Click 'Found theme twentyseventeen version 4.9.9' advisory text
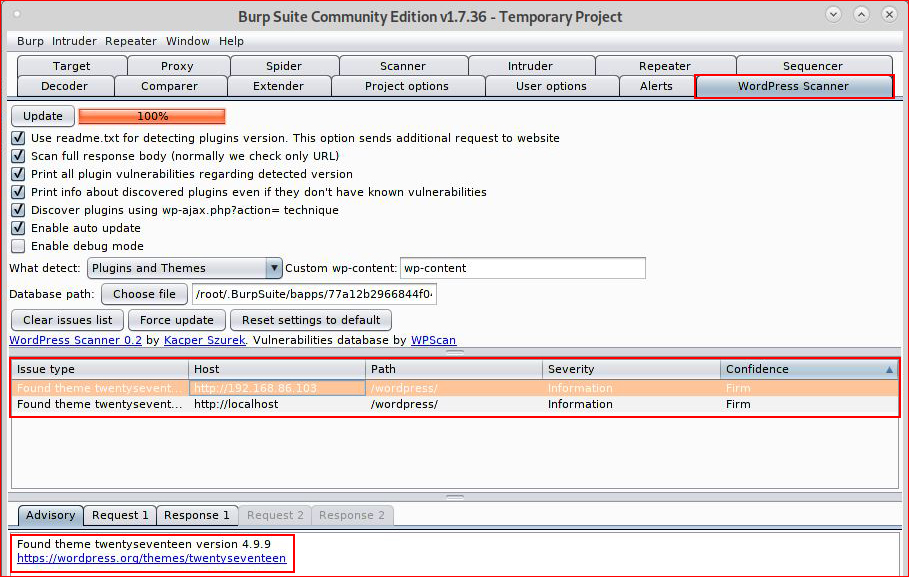The width and height of the screenshot is (909, 577). 144,544
